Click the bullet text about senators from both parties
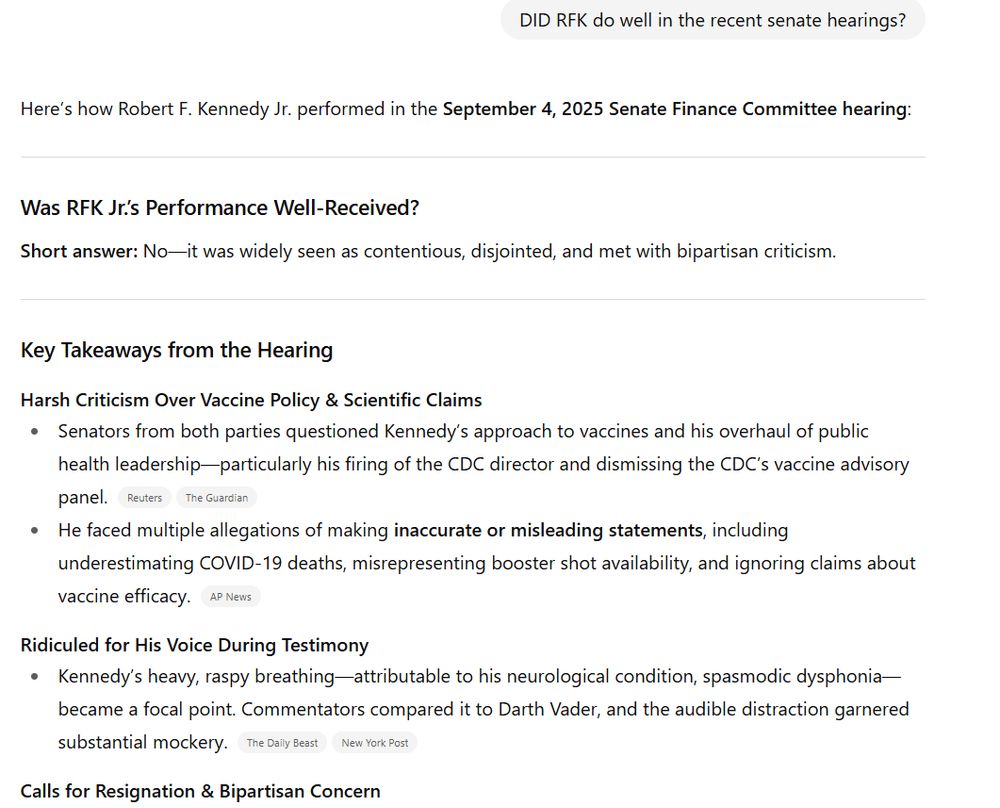 click(483, 464)
